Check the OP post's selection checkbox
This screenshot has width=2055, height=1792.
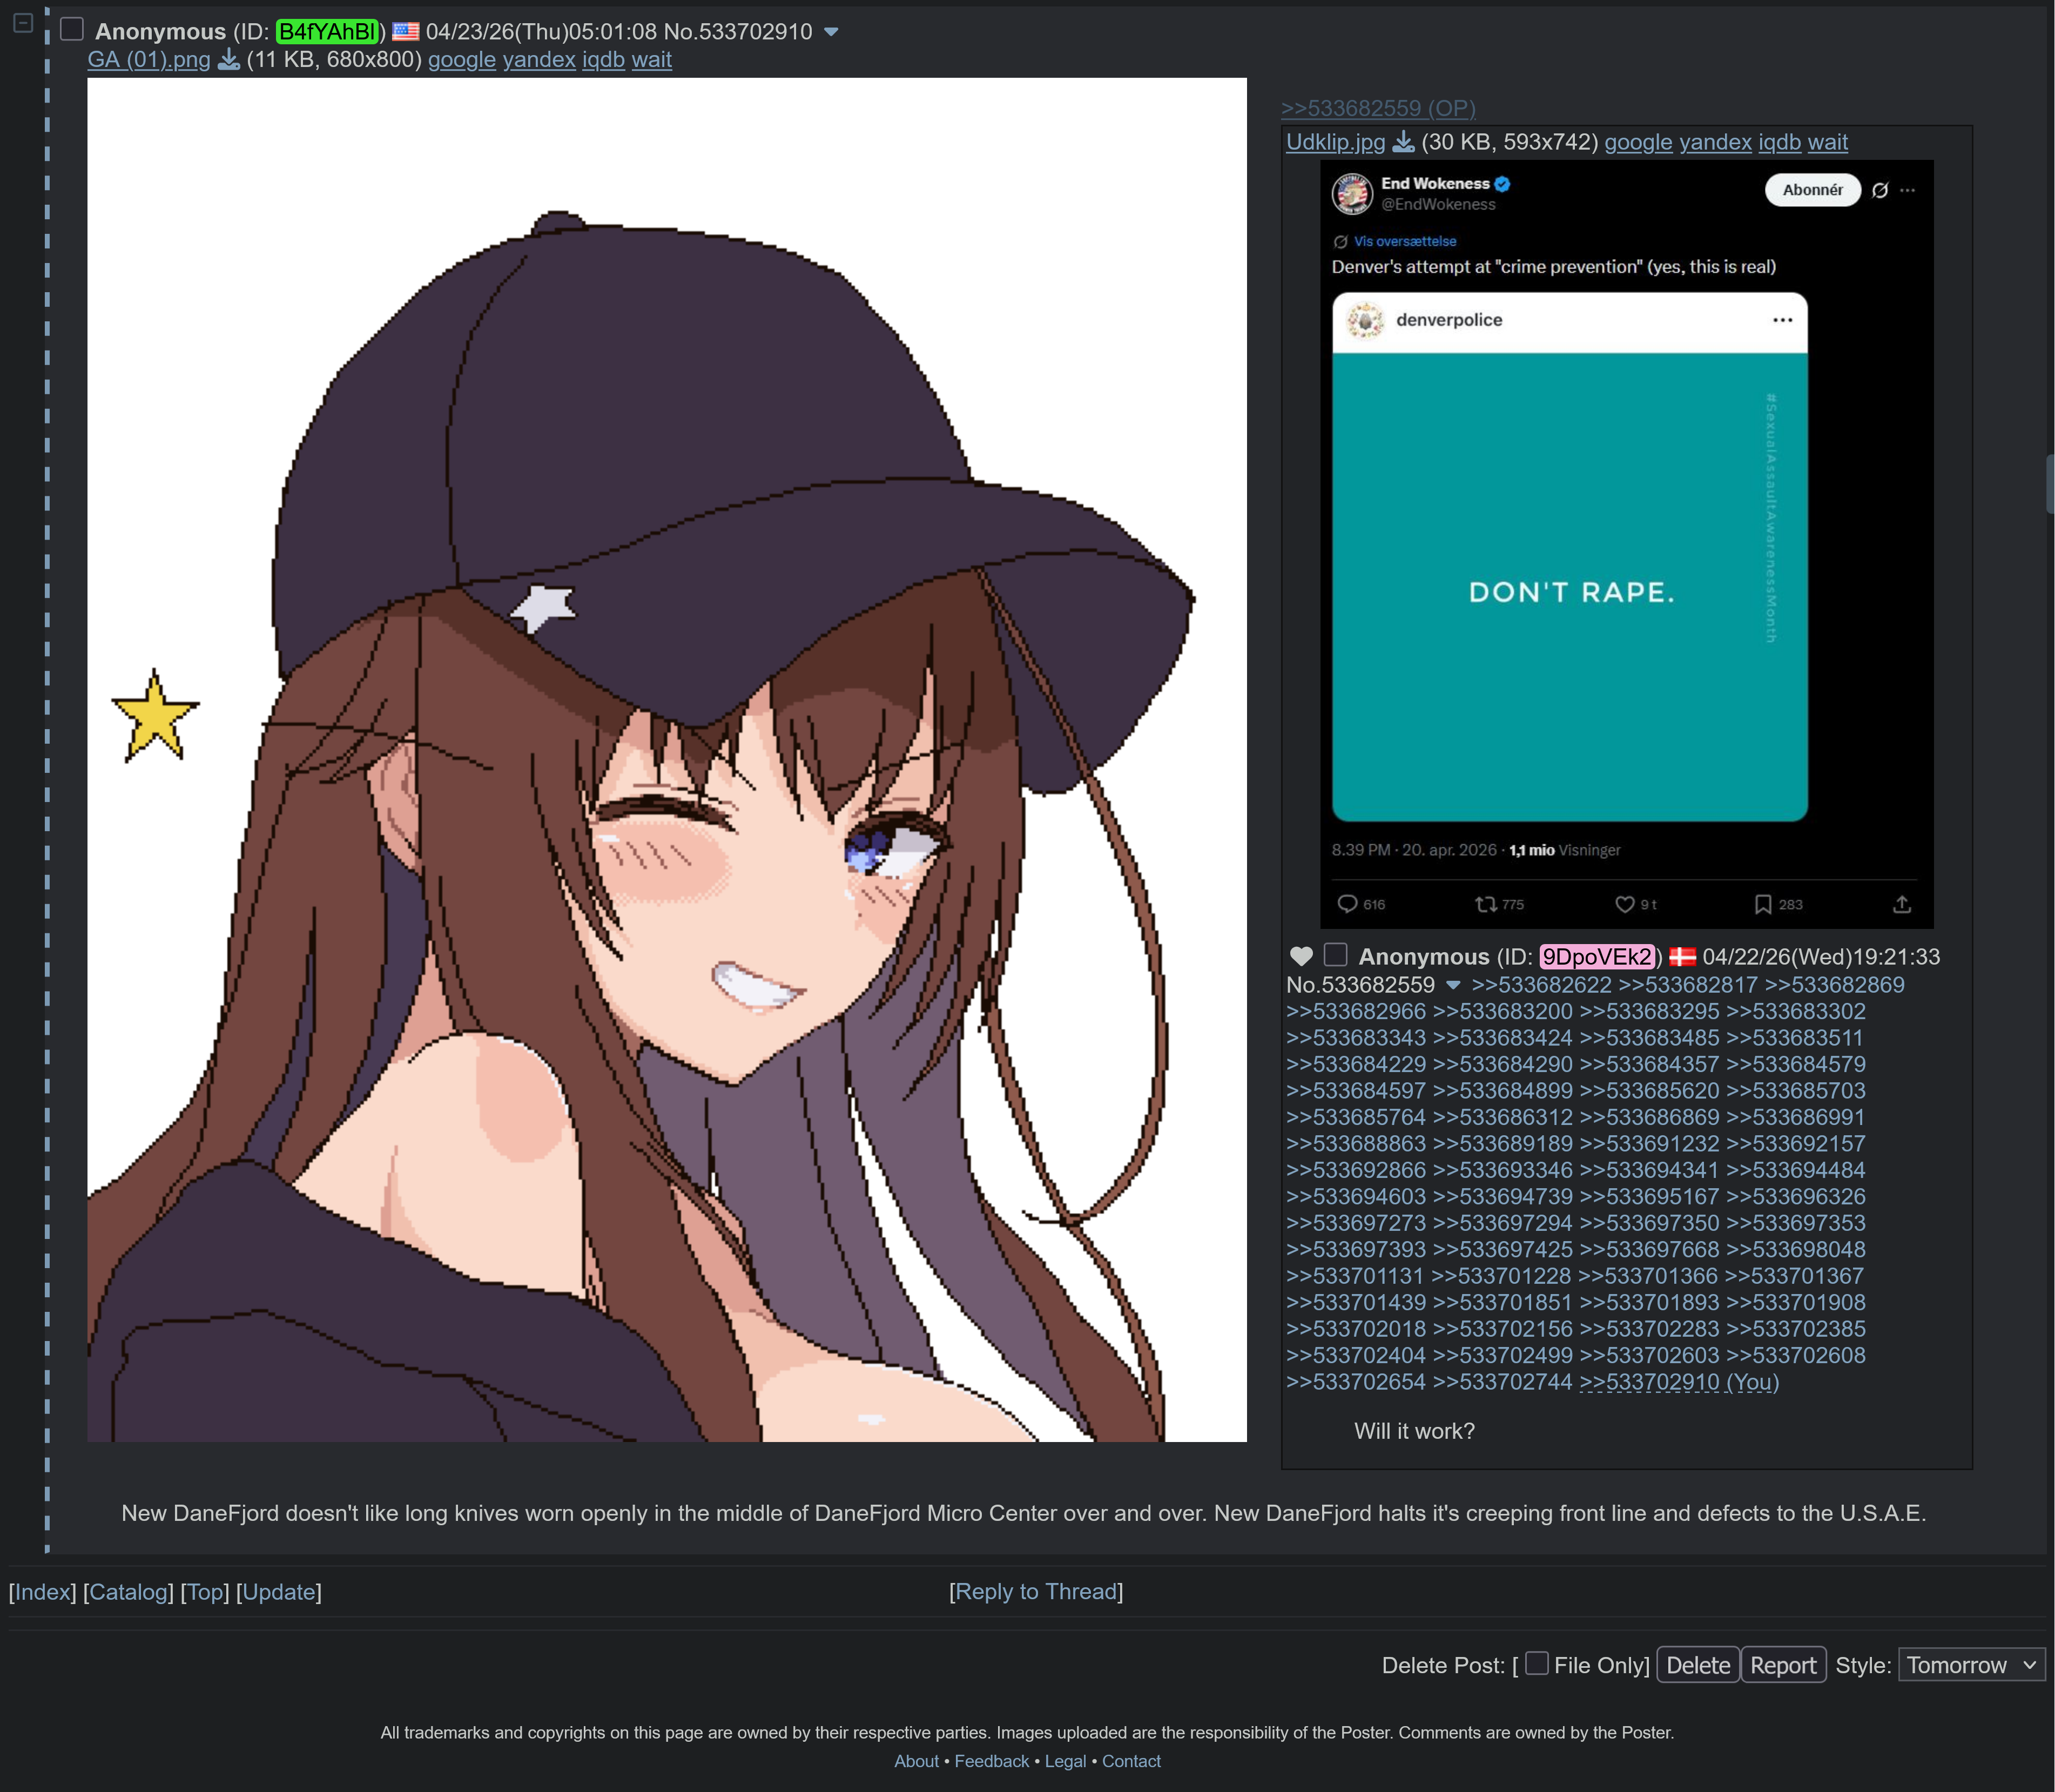point(1336,955)
